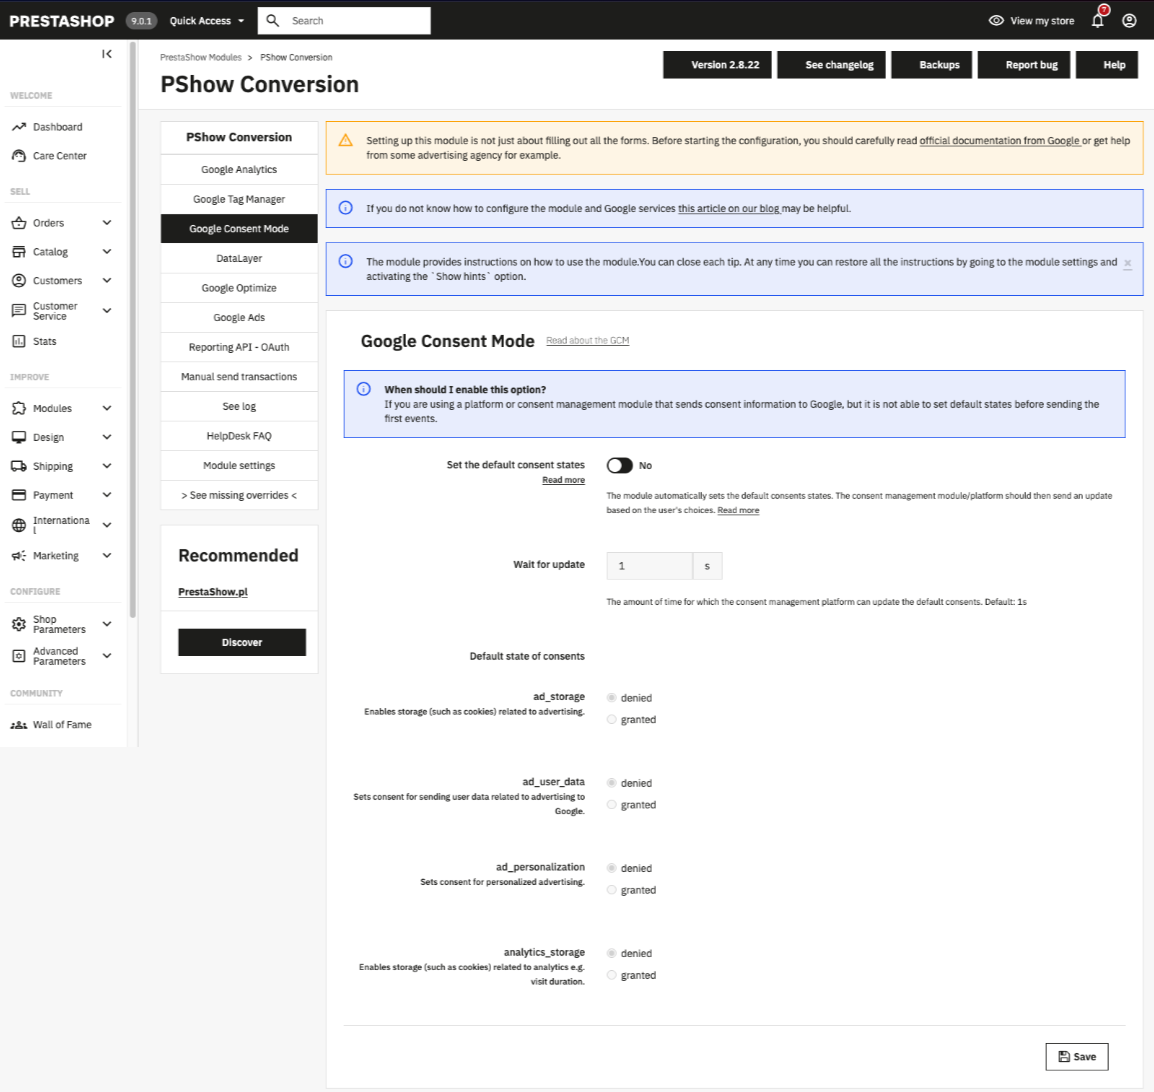Open the See changelog button

pos(839,65)
